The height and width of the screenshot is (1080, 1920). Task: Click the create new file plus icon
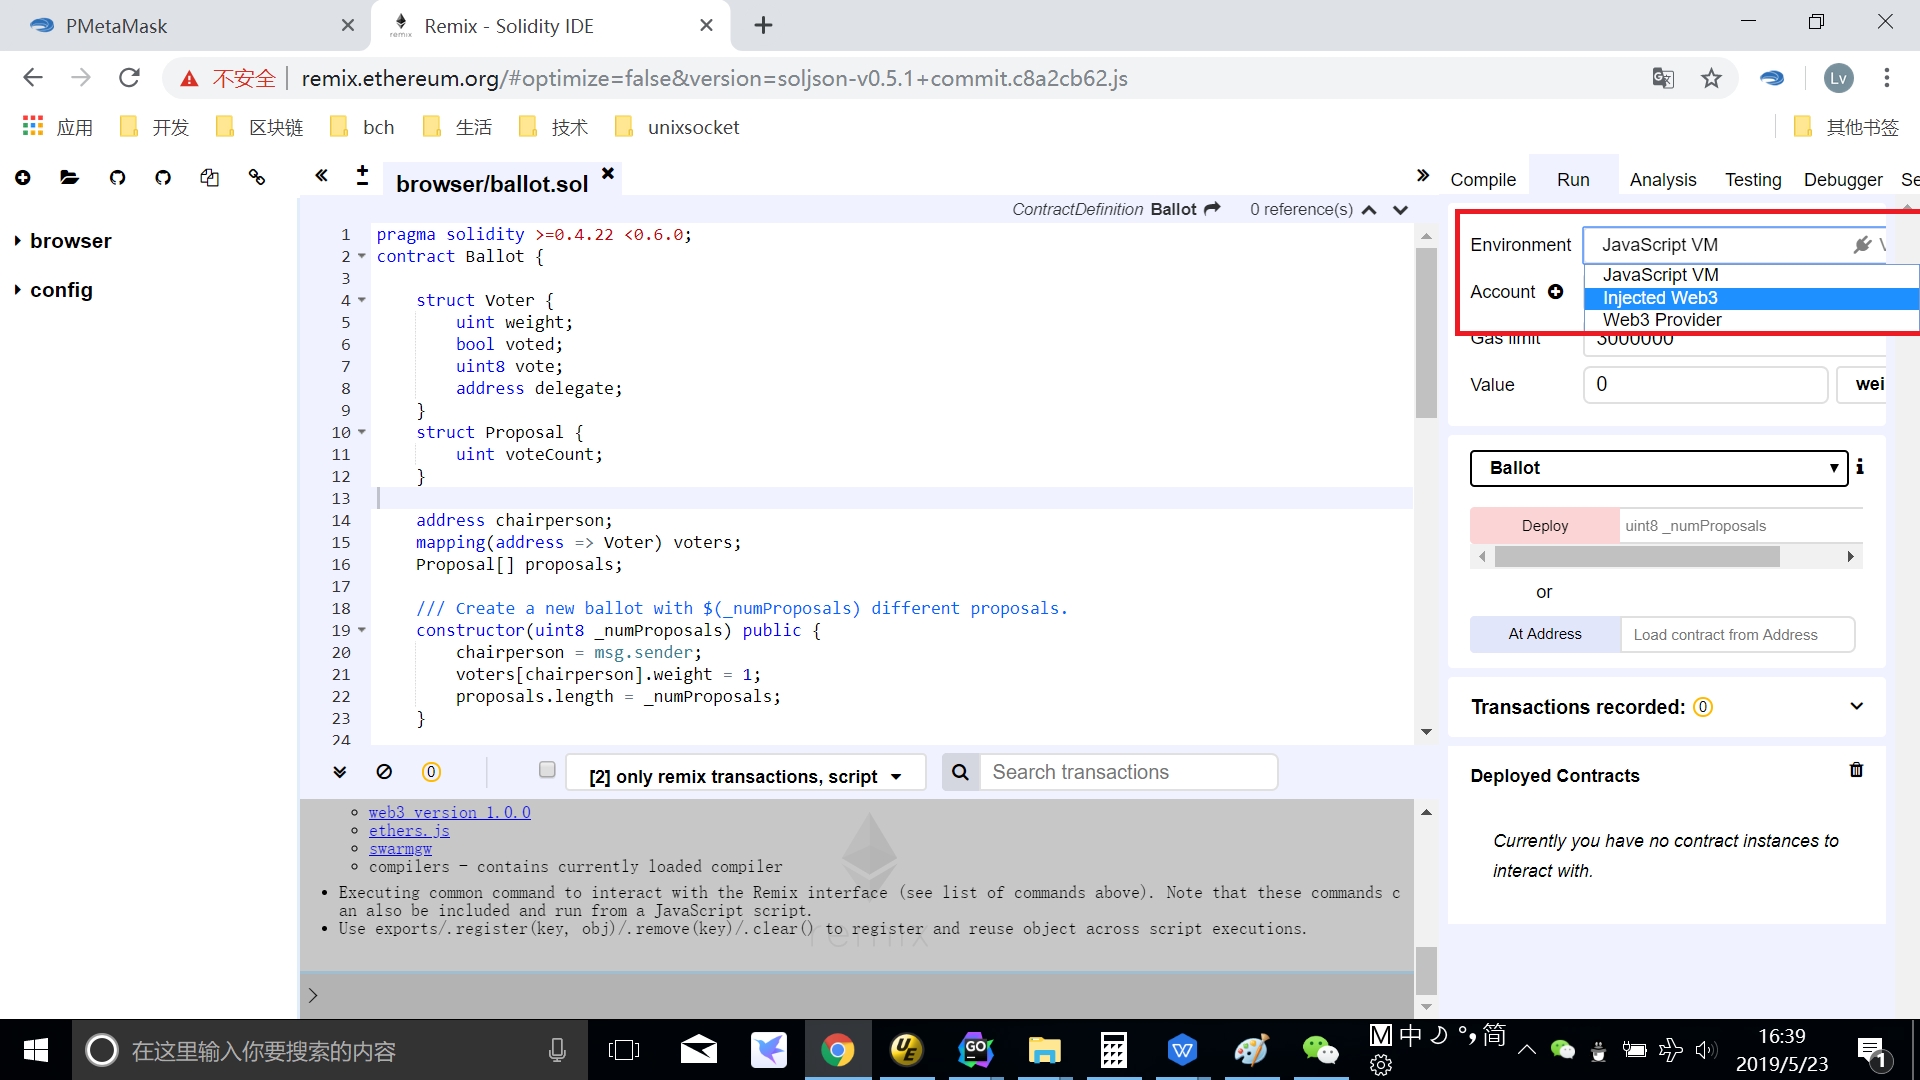click(x=23, y=178)
